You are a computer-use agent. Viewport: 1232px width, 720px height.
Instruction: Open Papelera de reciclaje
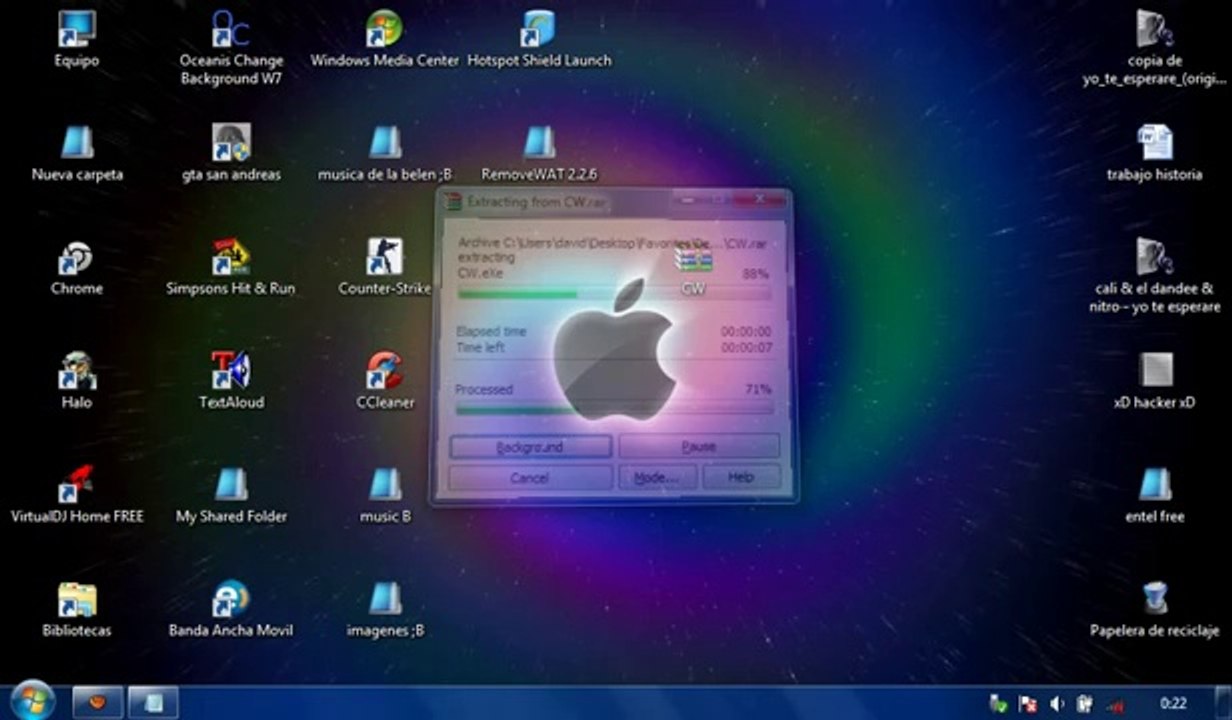pyautogui.click(x=1155, y=610)
